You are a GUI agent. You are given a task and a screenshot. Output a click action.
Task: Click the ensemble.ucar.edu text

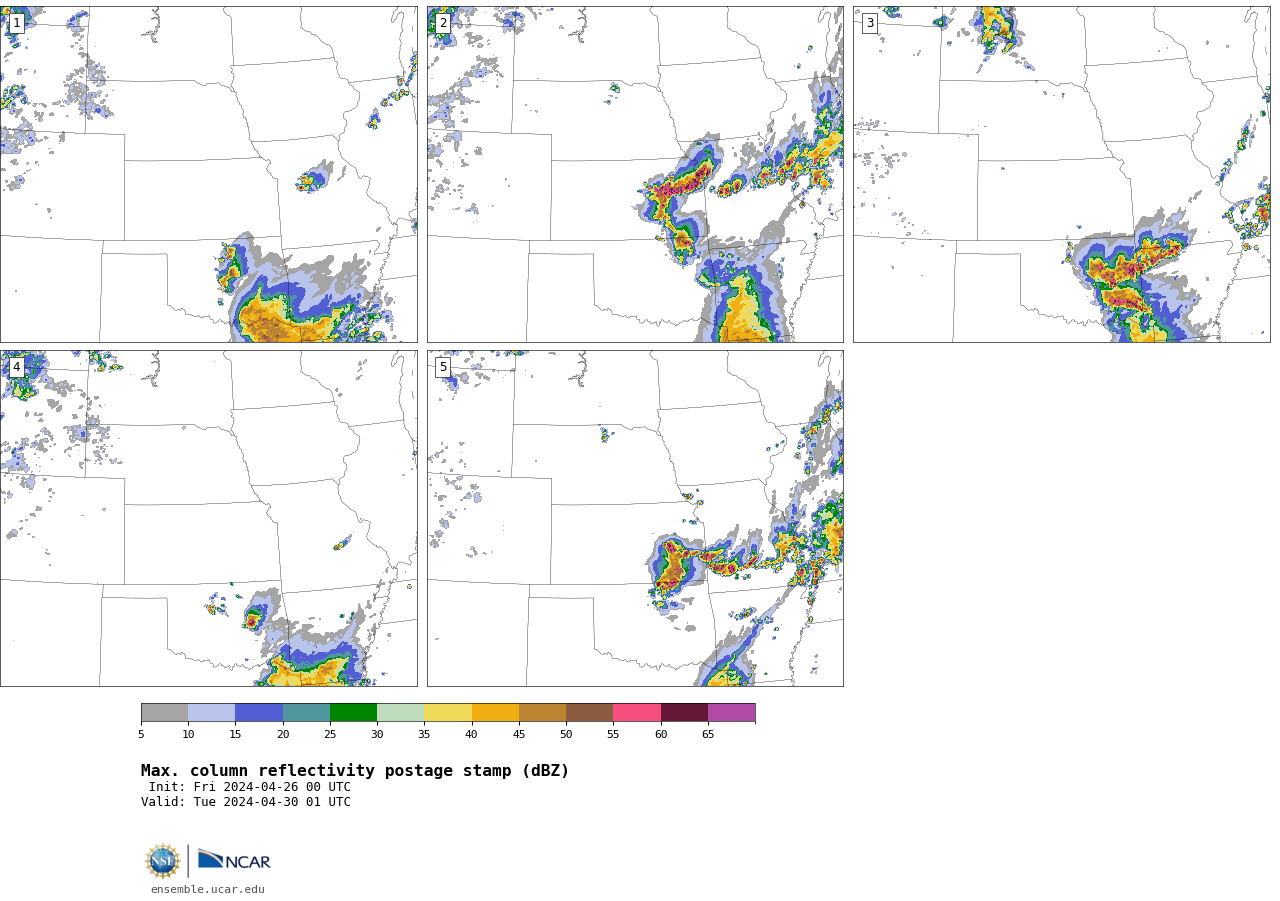pyautogui.click(x=208, y=889)
